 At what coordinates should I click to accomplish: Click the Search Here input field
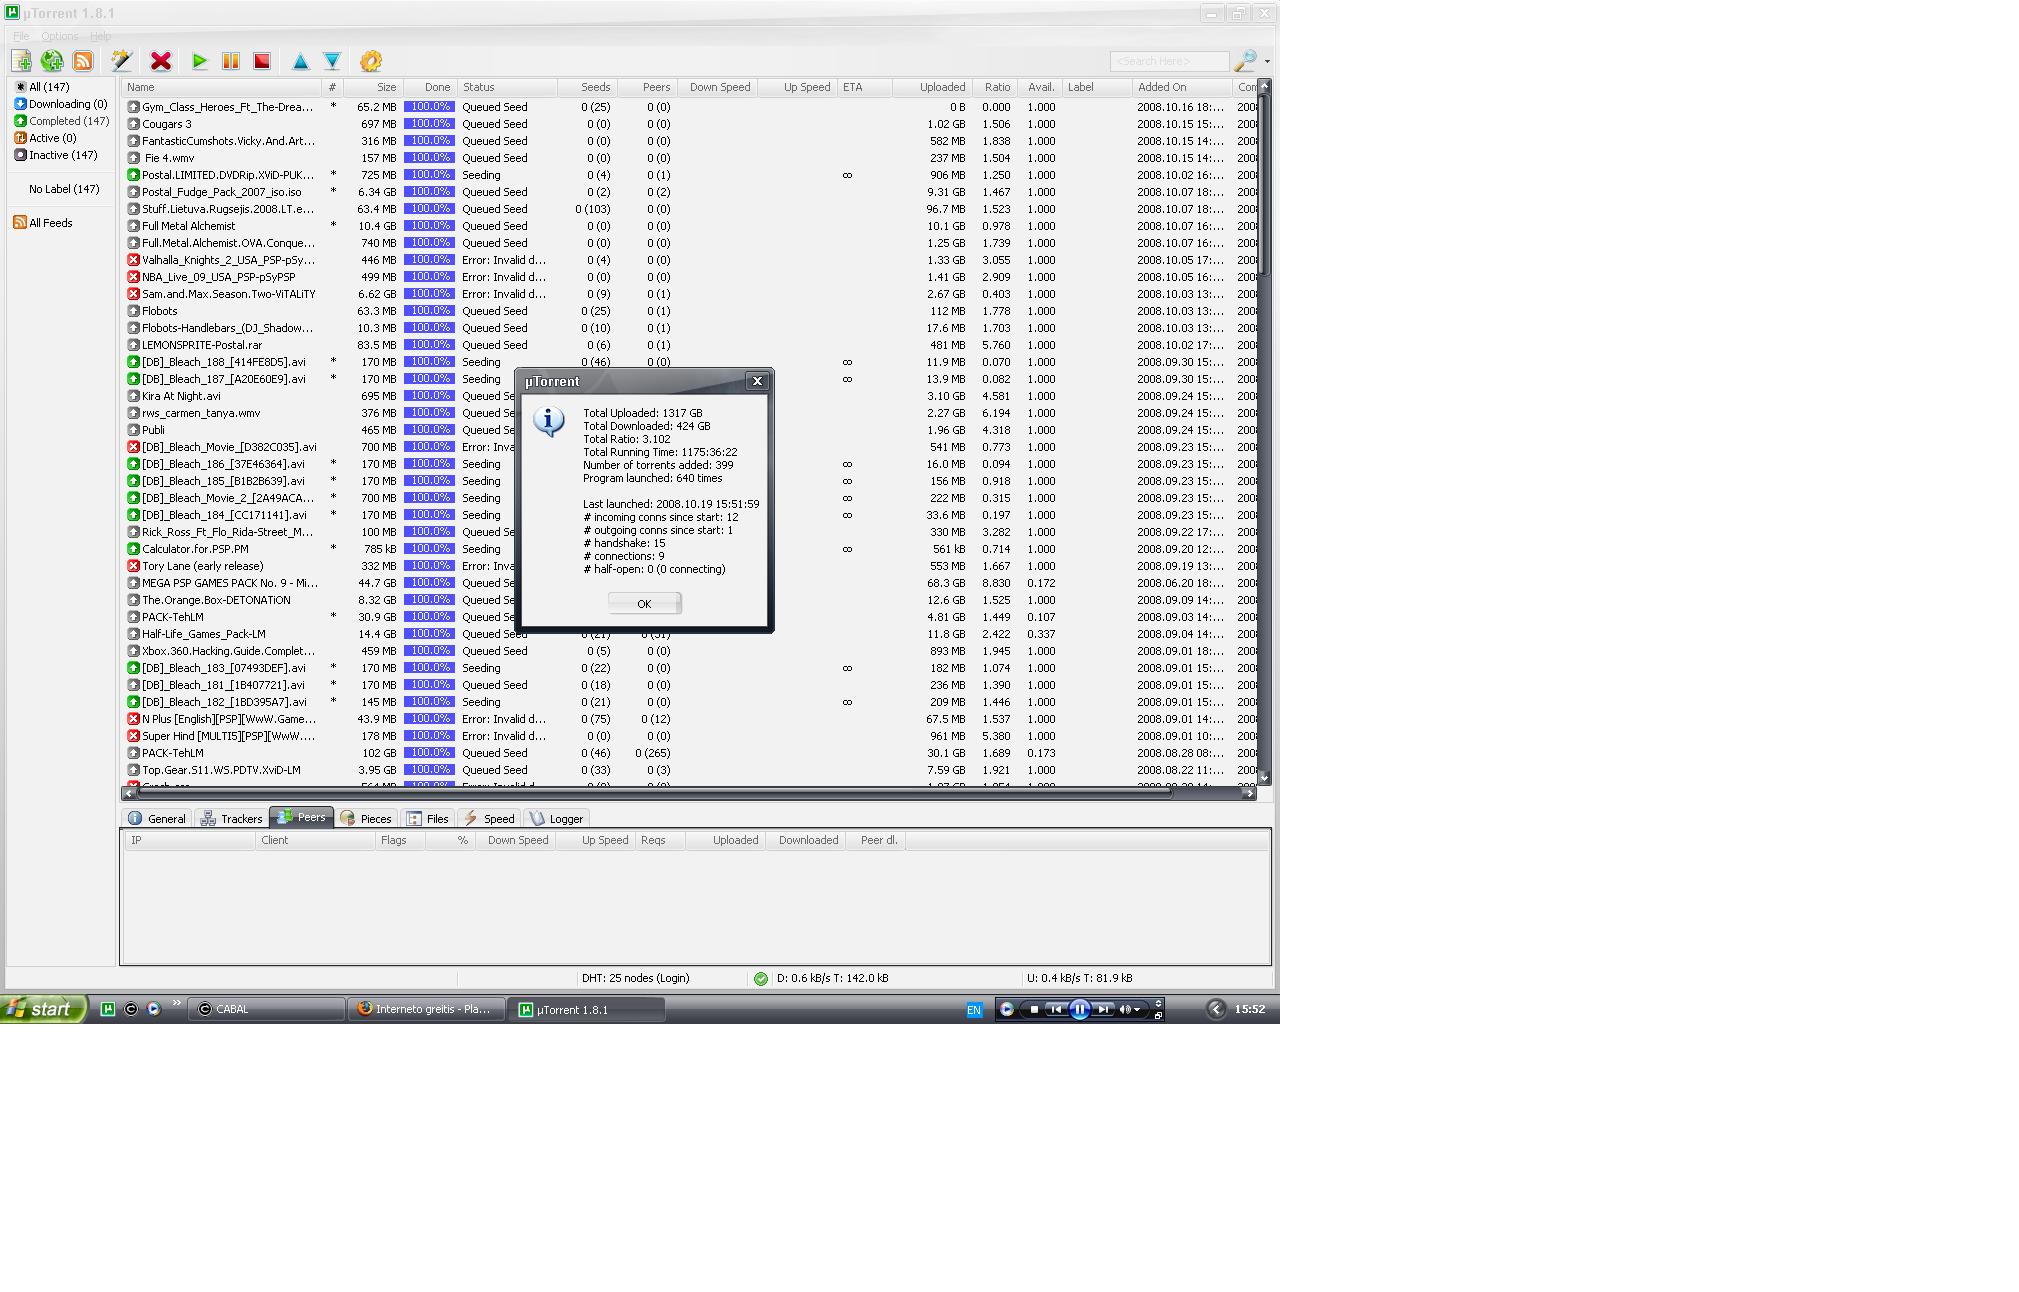coord(1169,61)
